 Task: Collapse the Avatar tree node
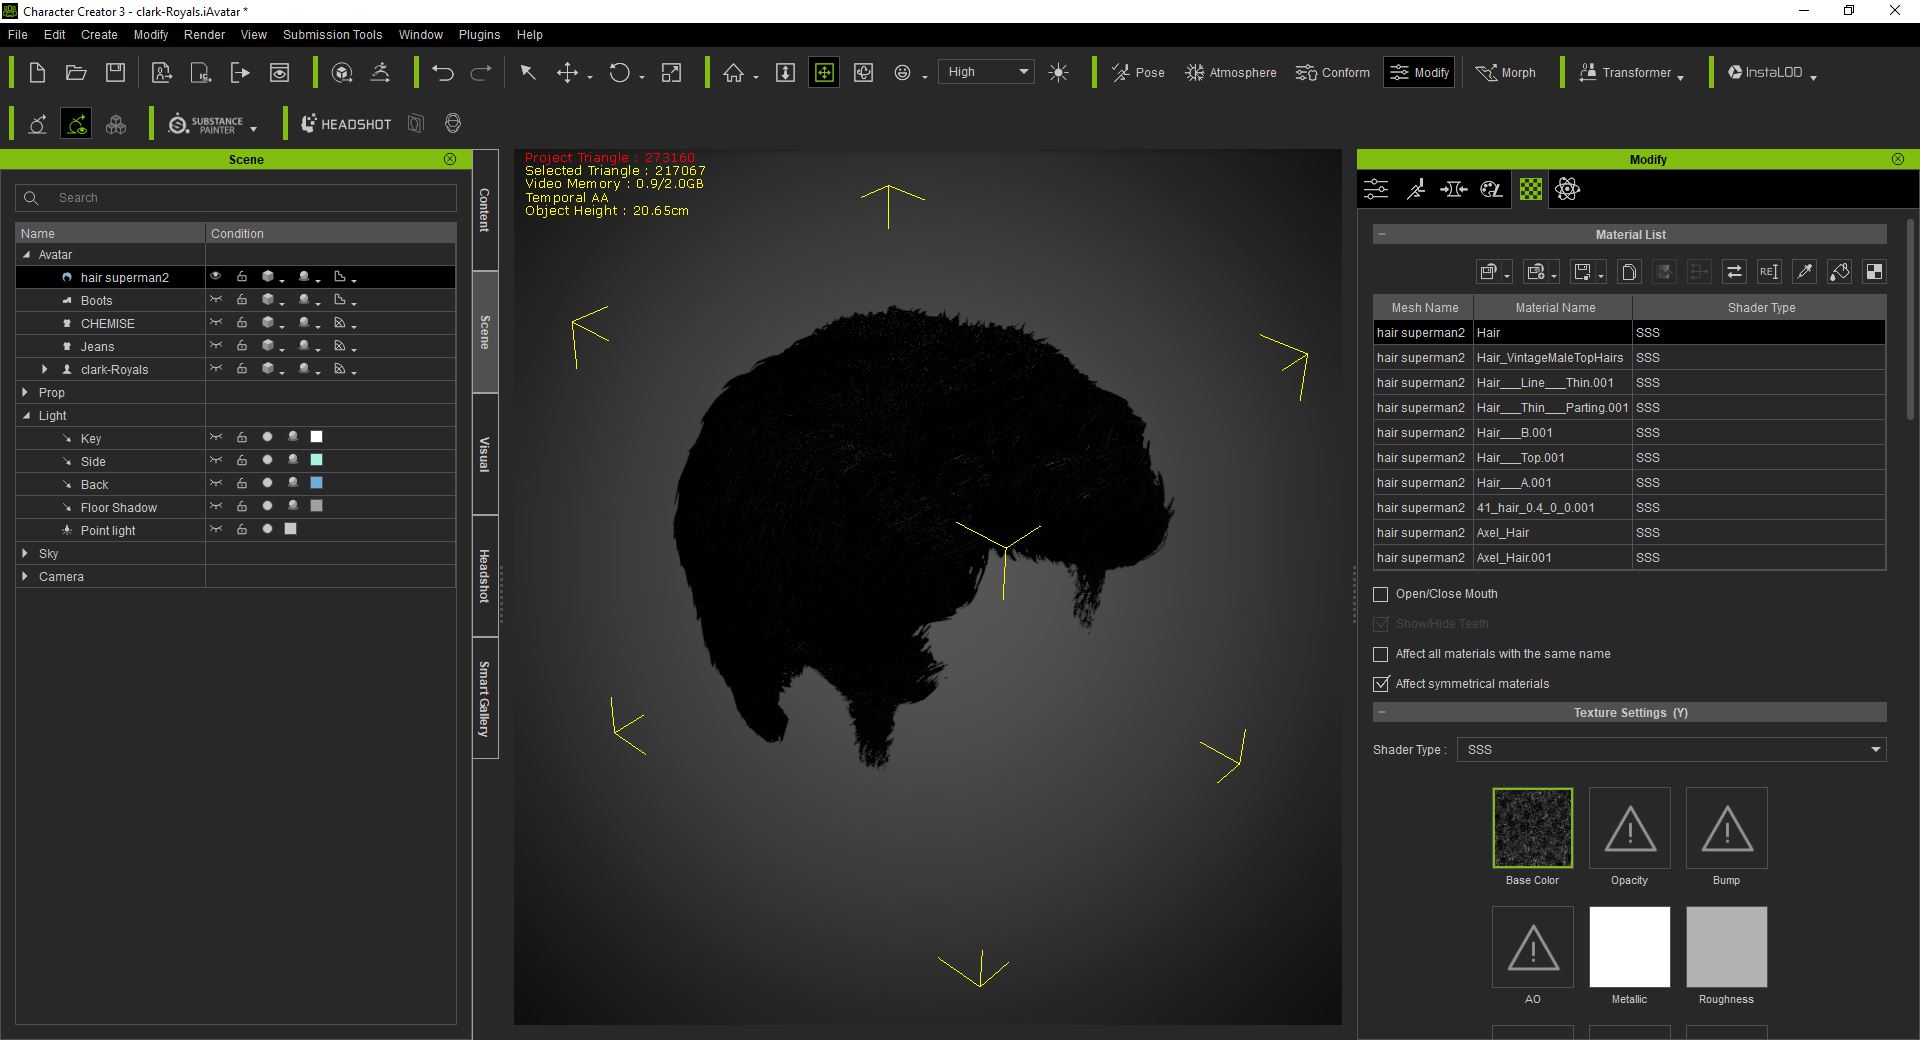click(27, 255)
